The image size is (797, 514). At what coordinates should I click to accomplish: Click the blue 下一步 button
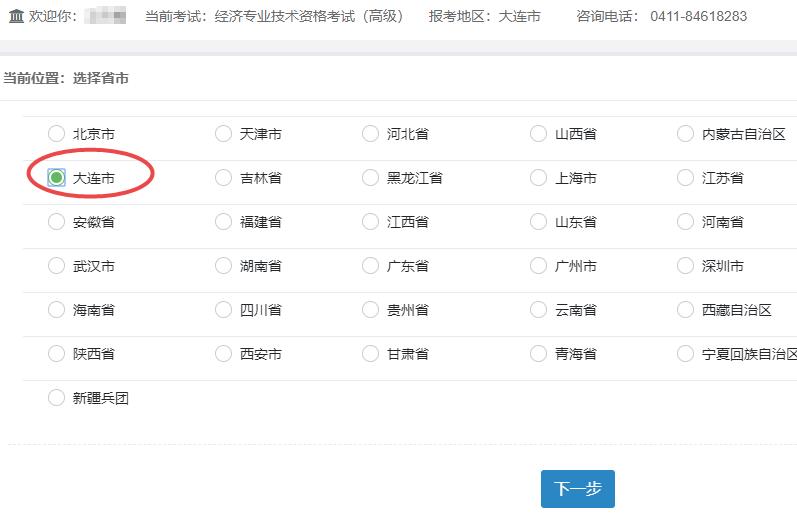click(x=578, y=489)
